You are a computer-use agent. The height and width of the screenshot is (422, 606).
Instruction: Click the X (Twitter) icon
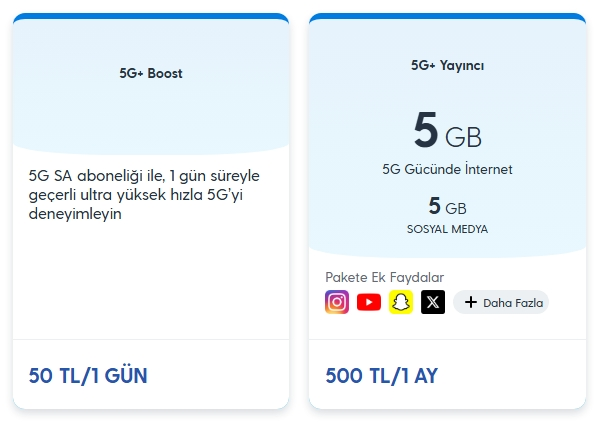tap(433, 302)
